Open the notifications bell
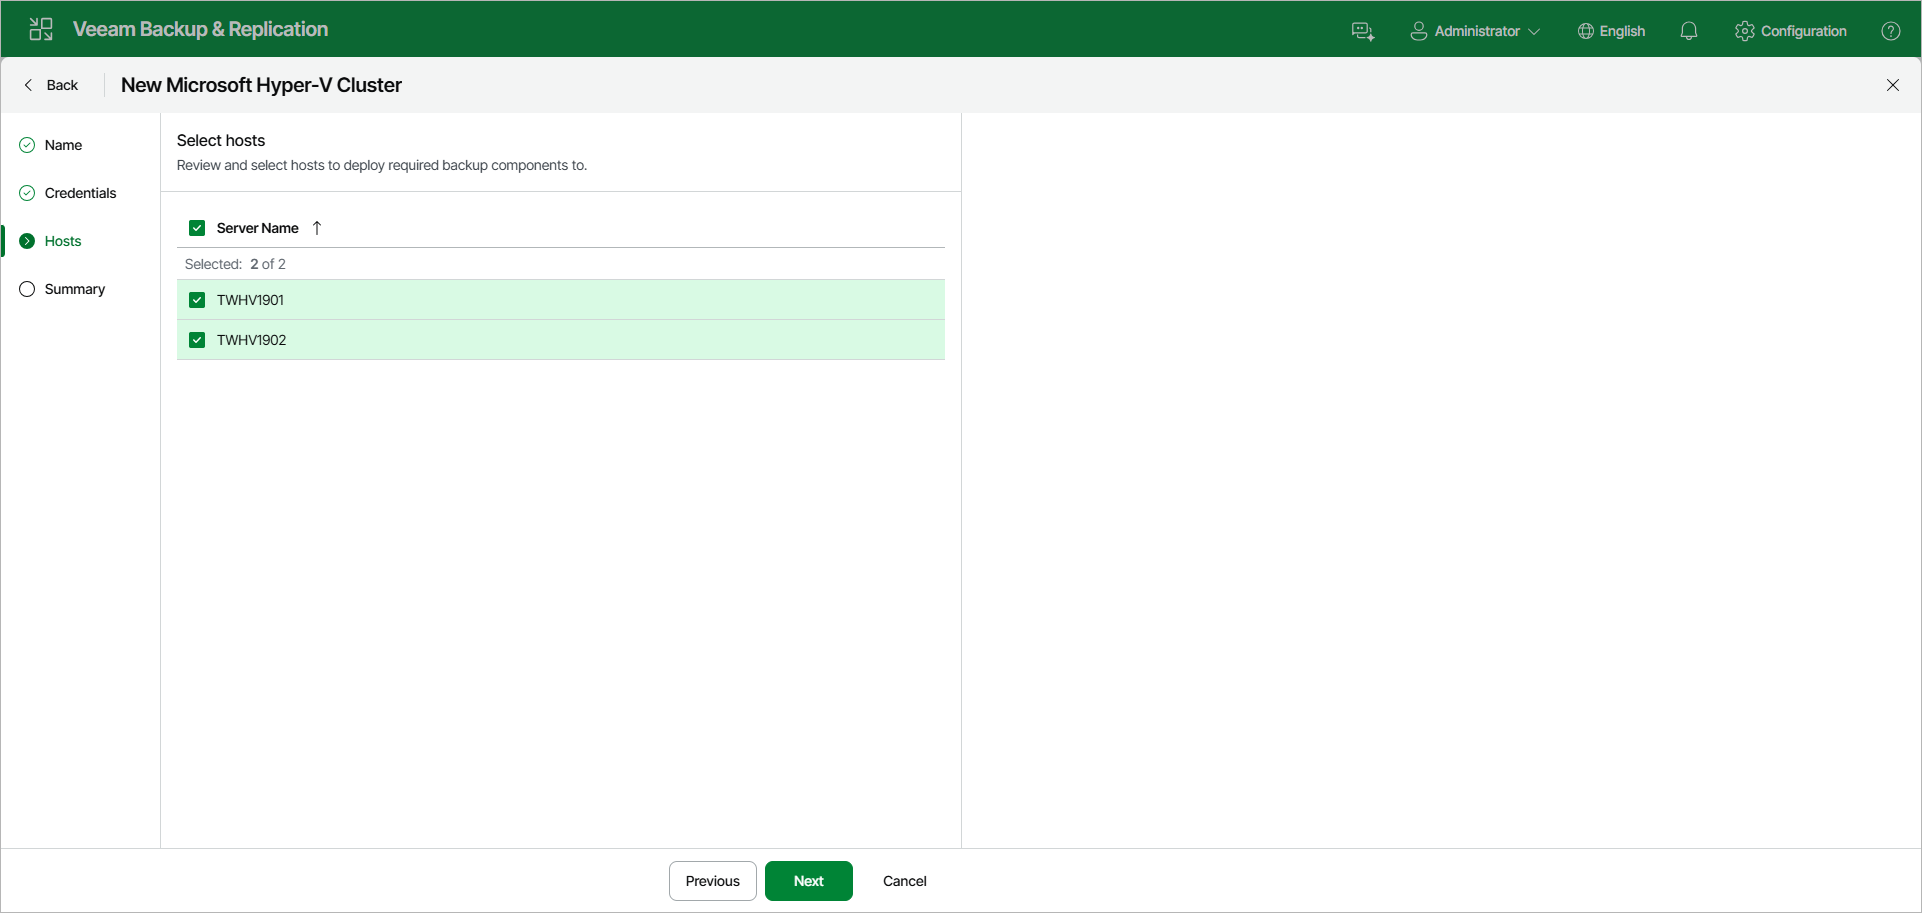The image size is (1922, 913). [x=1689, y=31]
